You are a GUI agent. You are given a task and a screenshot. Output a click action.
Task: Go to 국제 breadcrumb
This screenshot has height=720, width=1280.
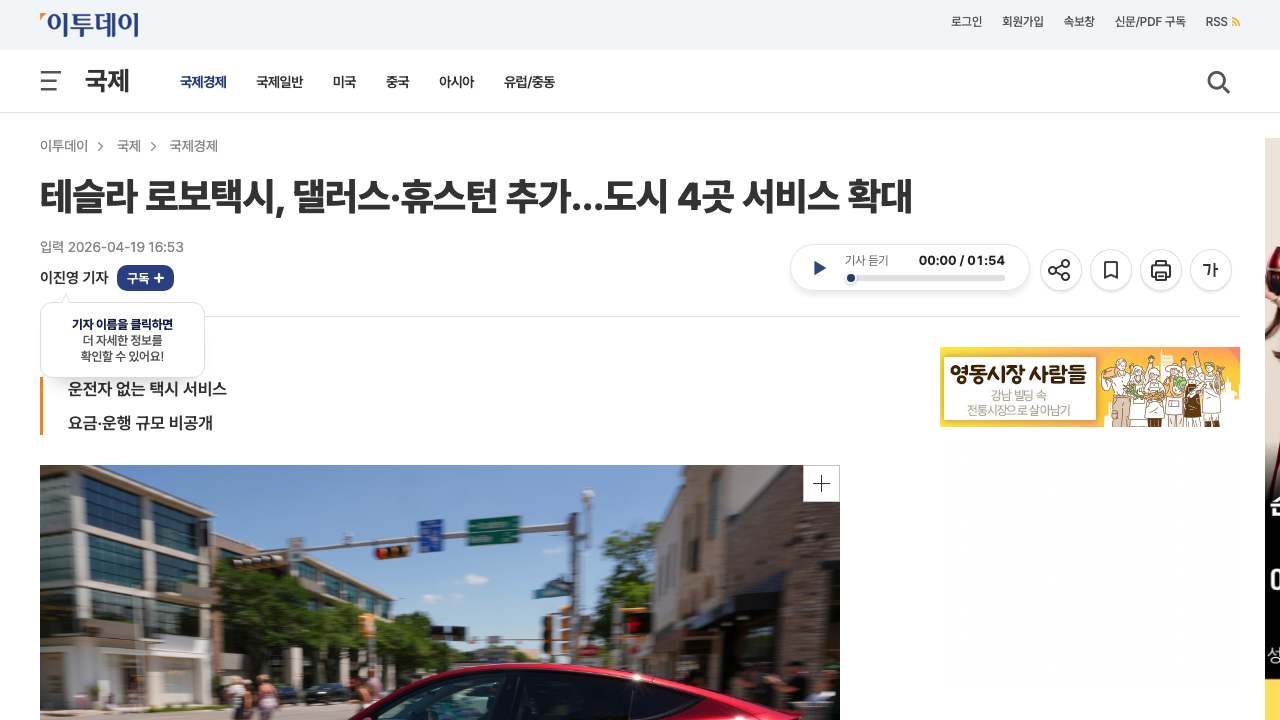[128, 146]
